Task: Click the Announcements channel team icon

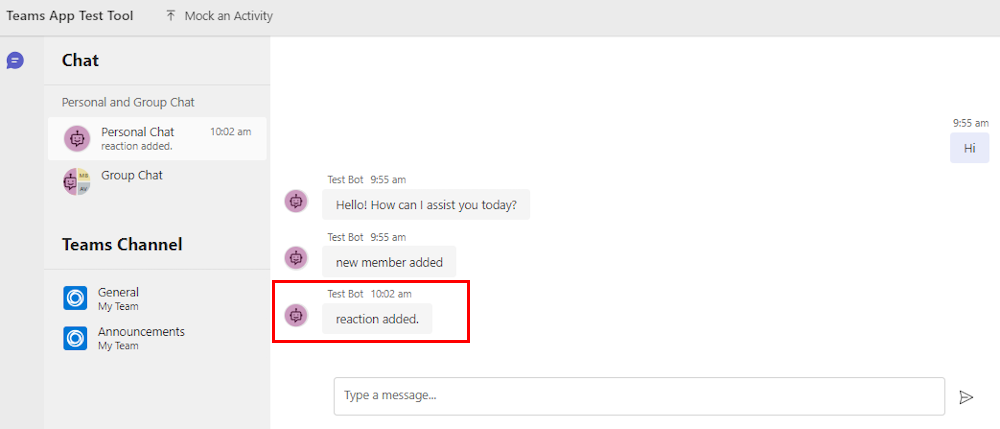Action: pyautogui.click(x=75, y=338)
